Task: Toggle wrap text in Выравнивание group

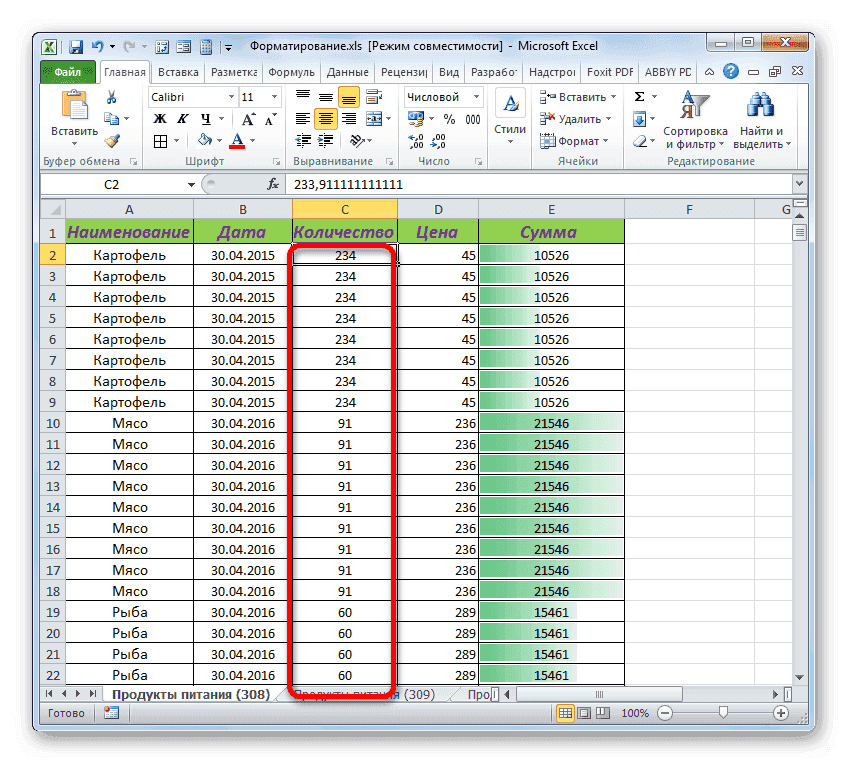Action: click(x=371, y=97)
